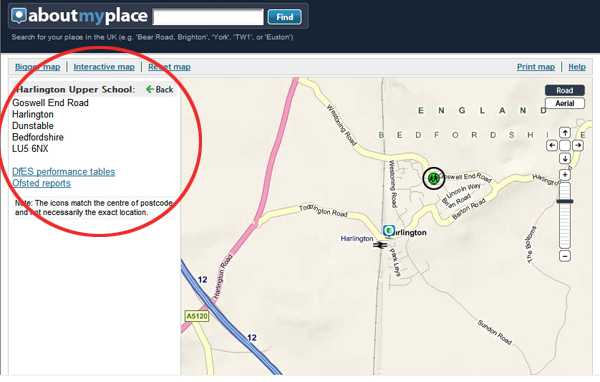Zoom in with the plus button
Image resolution: width=600 pixels, height=382 pixels.
pyautogui.click(x=565, y=175)
